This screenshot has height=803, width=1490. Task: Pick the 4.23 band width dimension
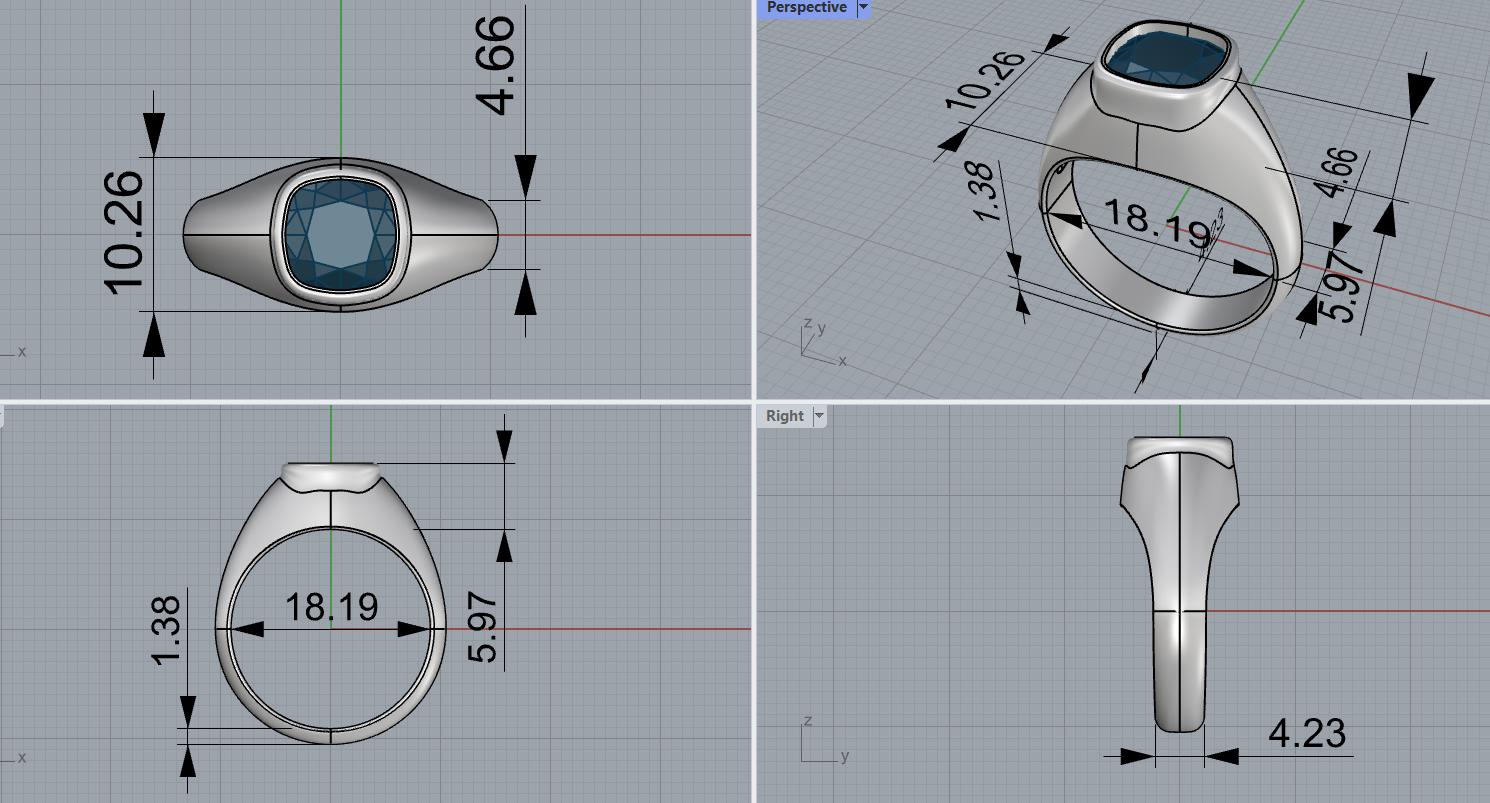point(1306,734)
